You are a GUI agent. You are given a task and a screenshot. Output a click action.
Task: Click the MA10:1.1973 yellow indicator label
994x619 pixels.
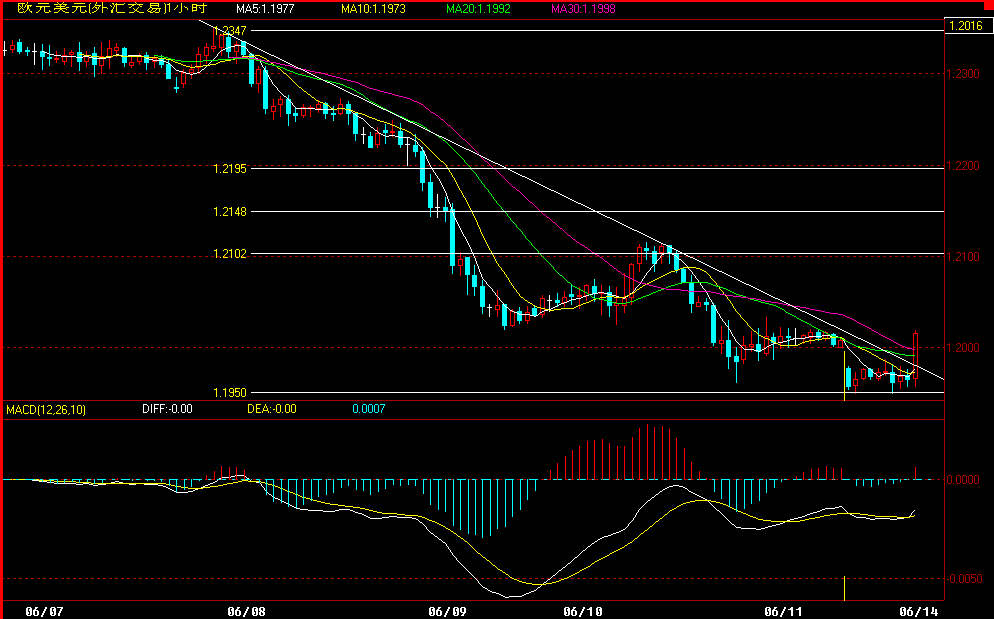pos(372,9)
